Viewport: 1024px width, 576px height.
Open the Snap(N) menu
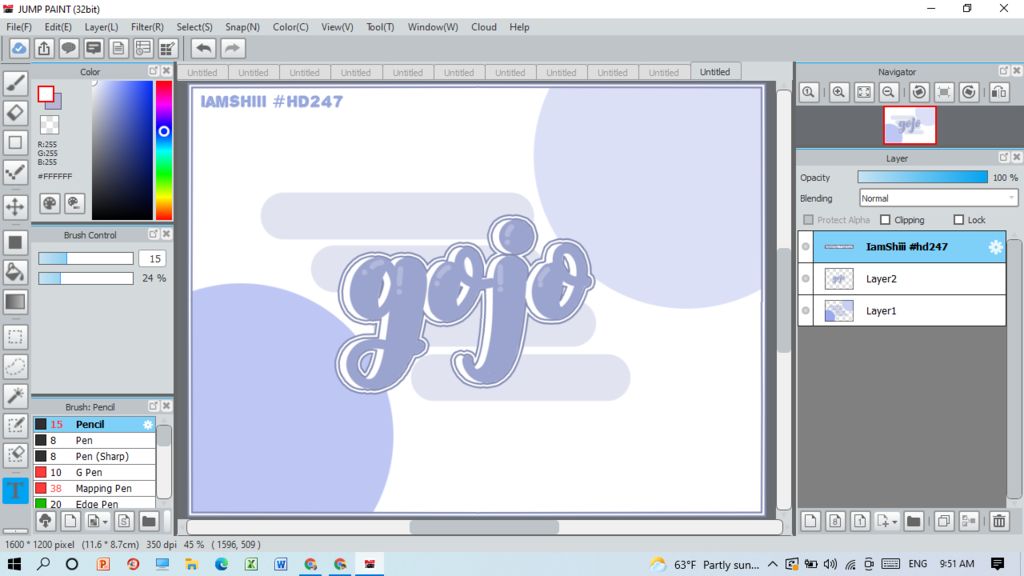(x=242, y=27)
